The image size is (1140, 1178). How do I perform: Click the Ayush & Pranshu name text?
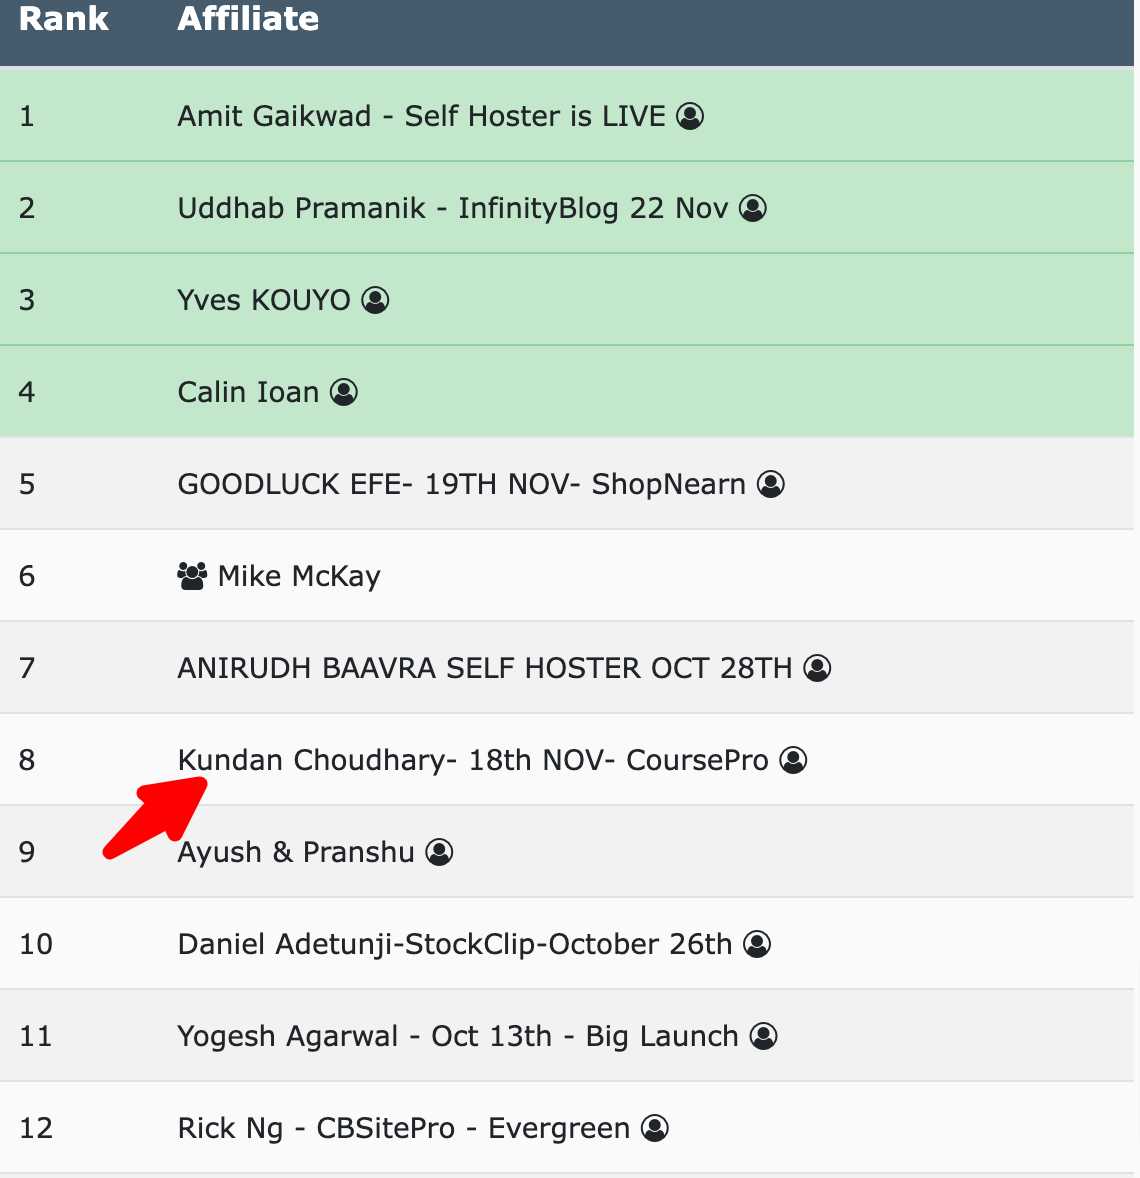(x=296, y=853)
